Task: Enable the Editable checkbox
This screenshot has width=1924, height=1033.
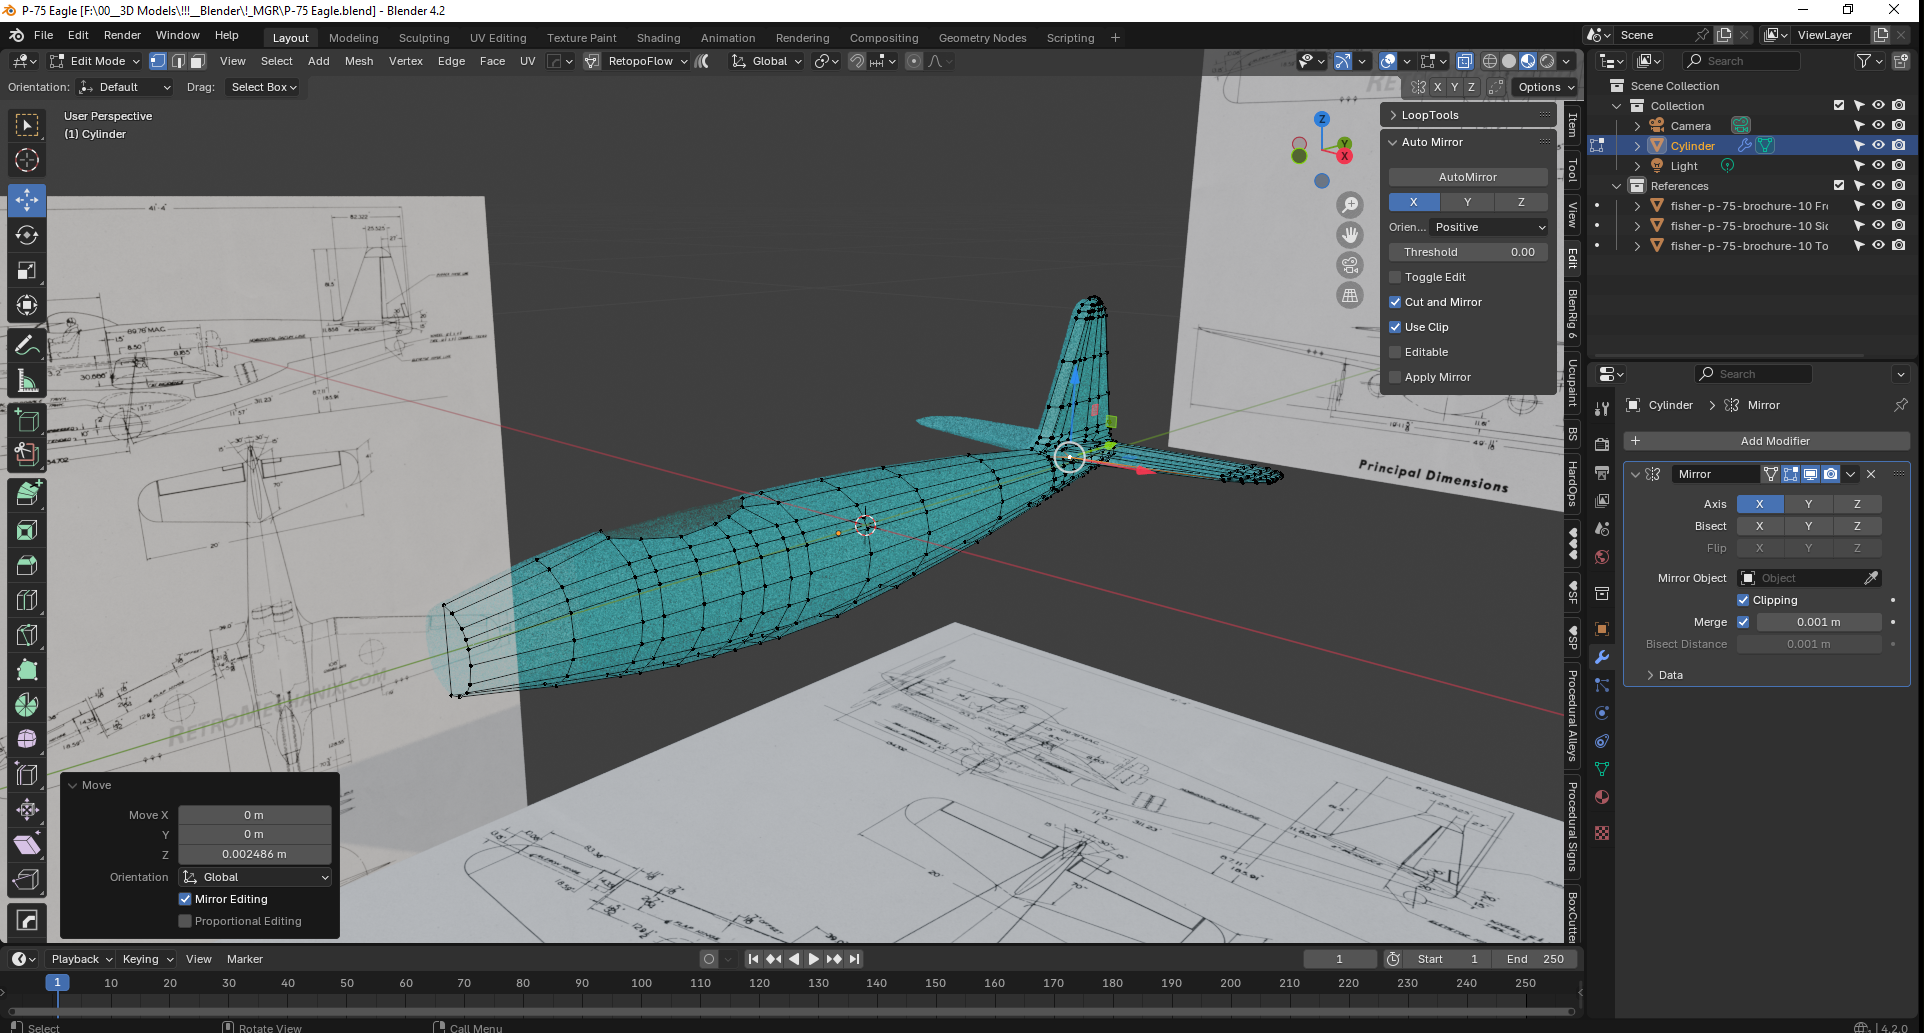Action: tap(1395, 352)
